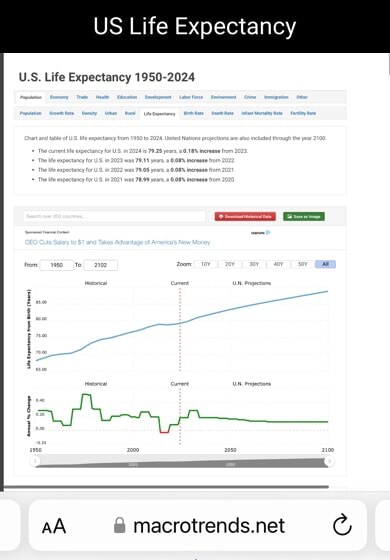
Task: Open the Rural subtab
Action: (130, 113)
